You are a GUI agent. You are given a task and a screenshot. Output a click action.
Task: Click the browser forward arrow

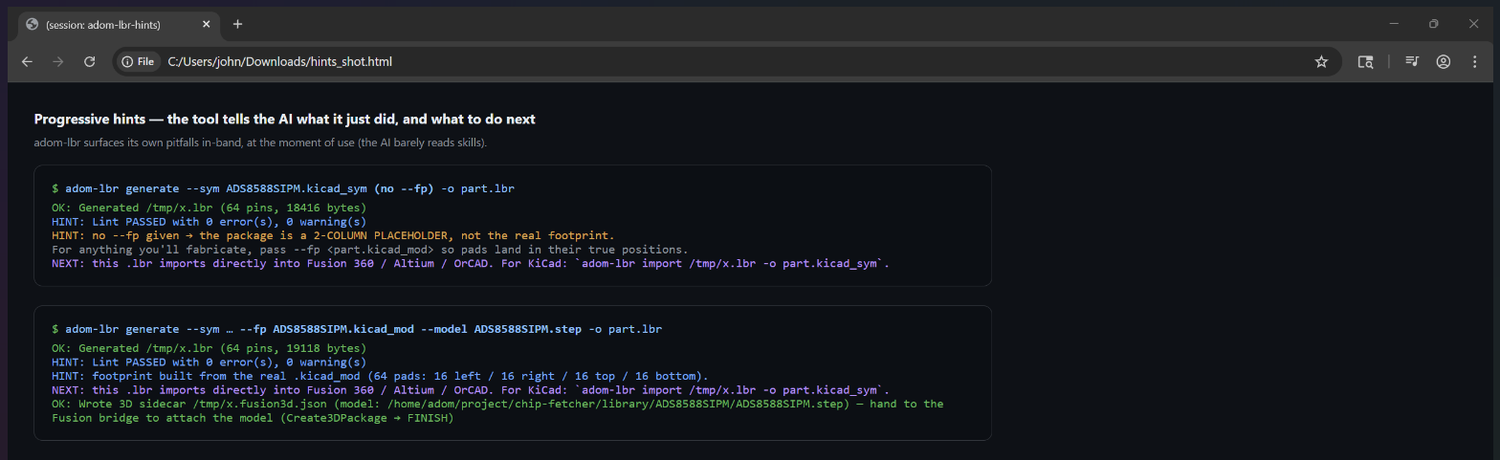(x=58, y=62)
